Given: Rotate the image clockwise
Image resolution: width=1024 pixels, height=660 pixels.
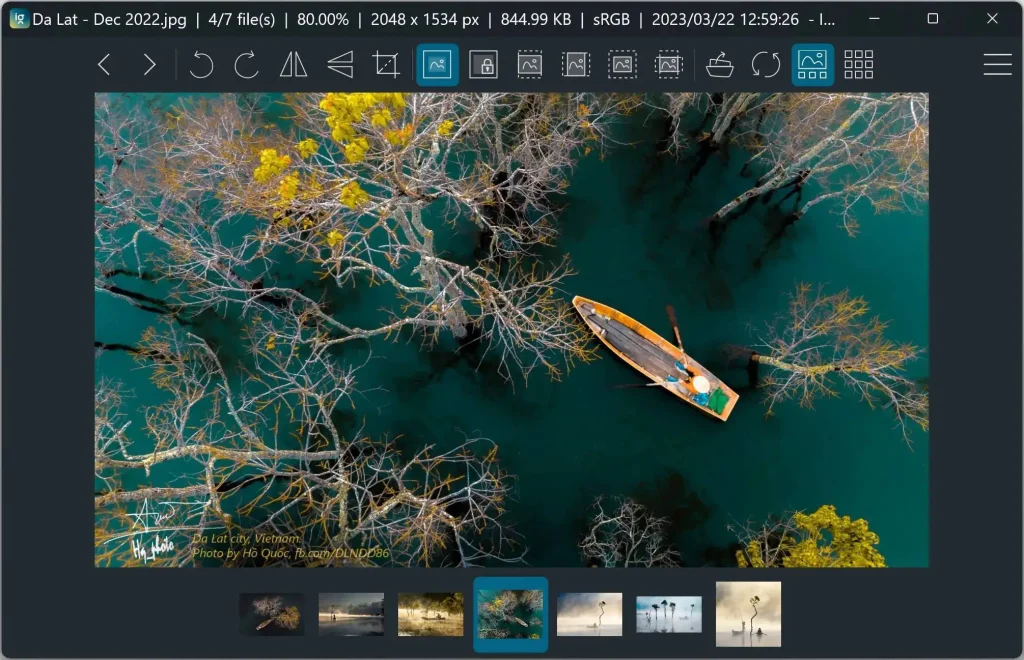Looking at the screenshot, I should pos(247,65).
